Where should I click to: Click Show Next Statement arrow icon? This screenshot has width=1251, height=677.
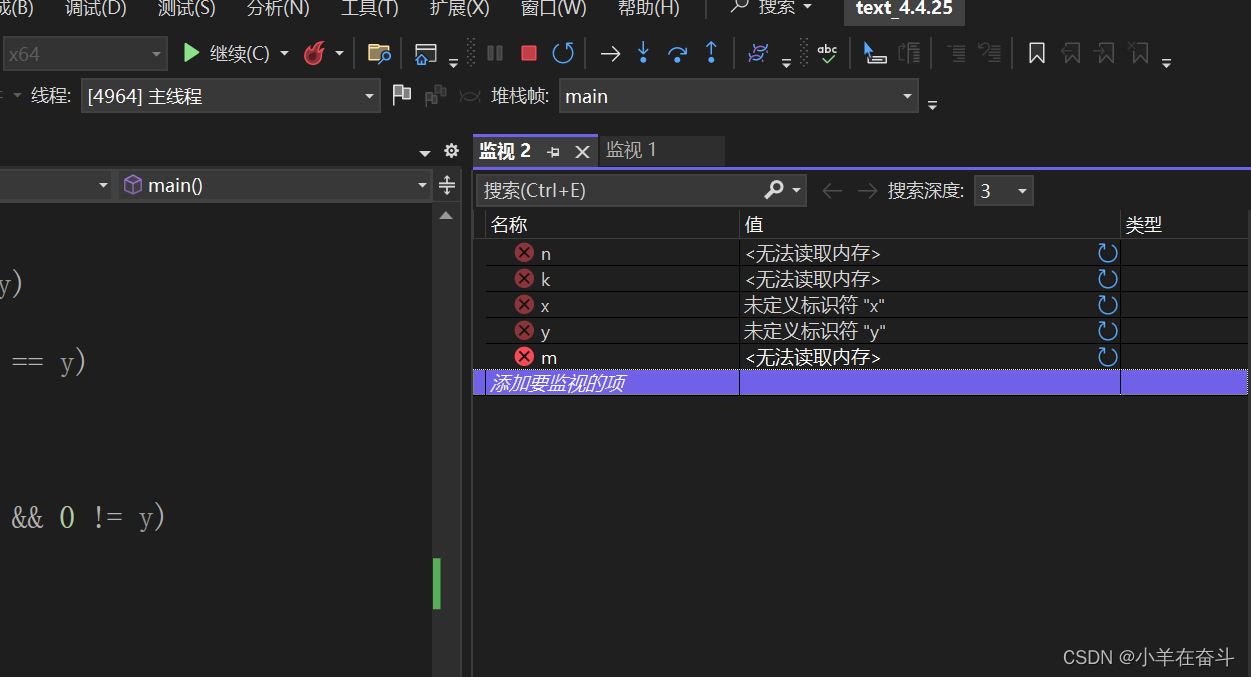coord(610,53)
